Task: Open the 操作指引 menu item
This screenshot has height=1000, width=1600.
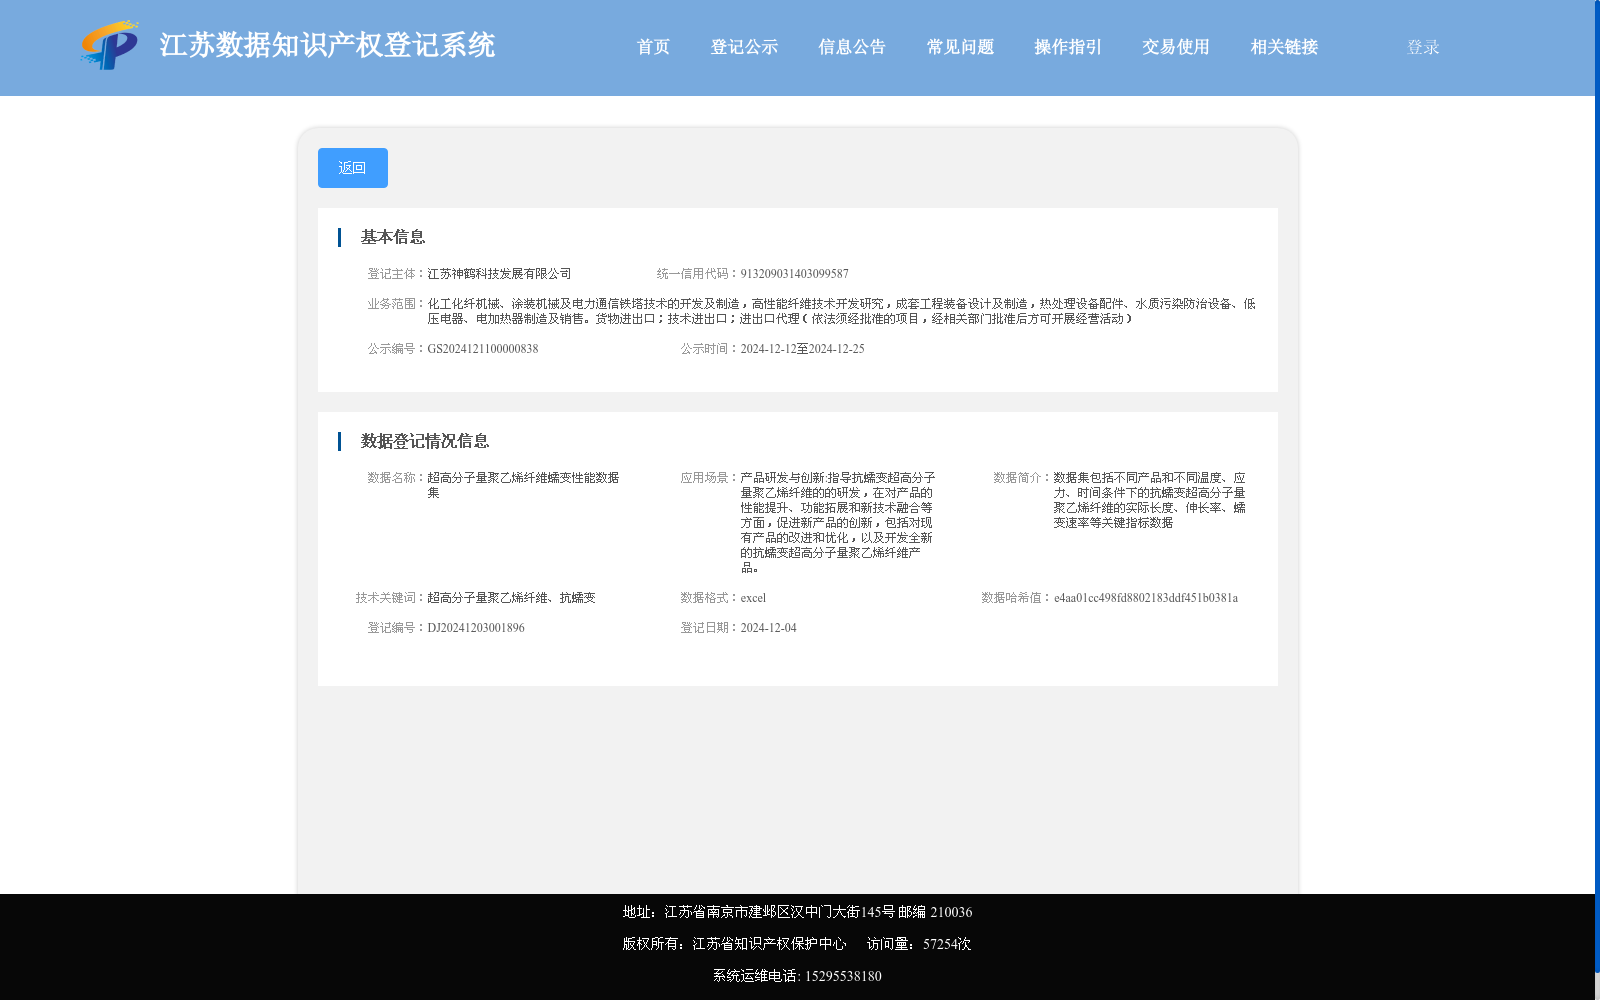Action: 1068,47
